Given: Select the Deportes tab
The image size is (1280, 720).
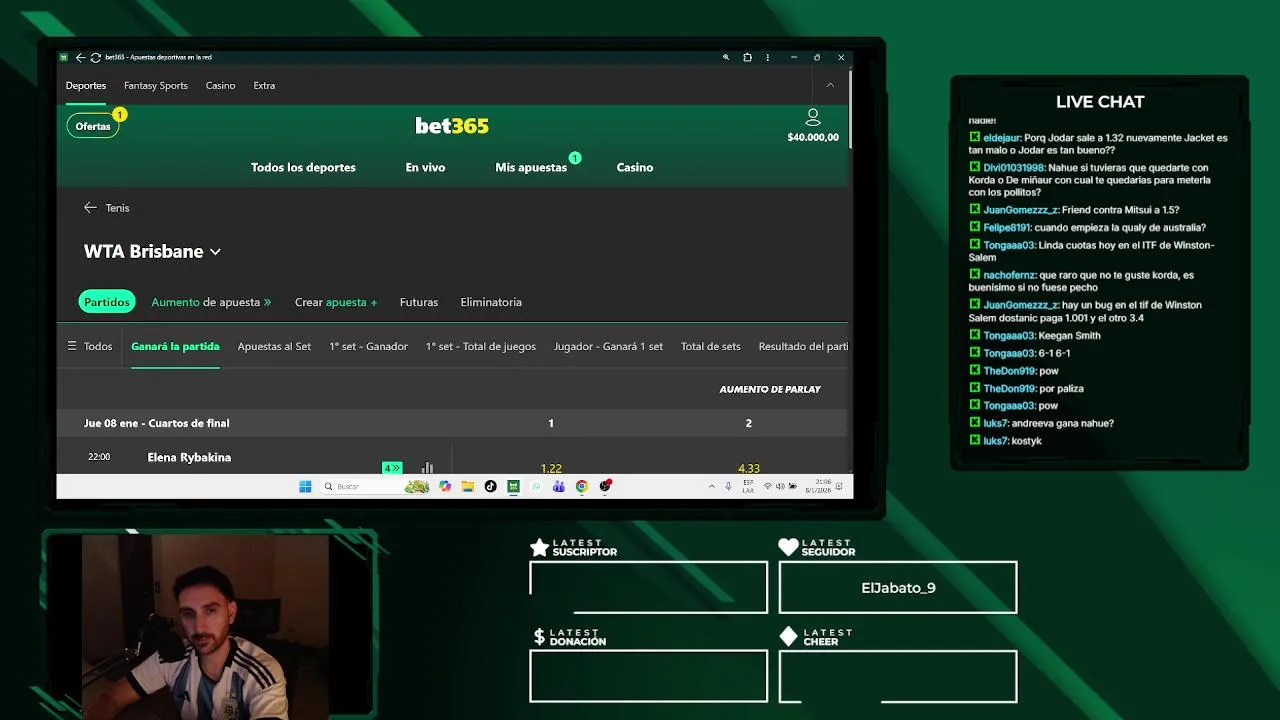Looking at the screenshot, I should [86, 86].
